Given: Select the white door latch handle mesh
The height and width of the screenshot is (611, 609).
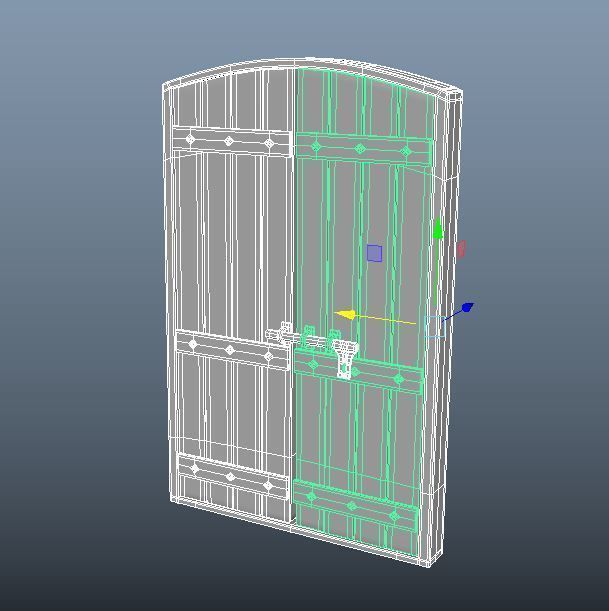Looking at the screenshot, I should tap(345, 358).
